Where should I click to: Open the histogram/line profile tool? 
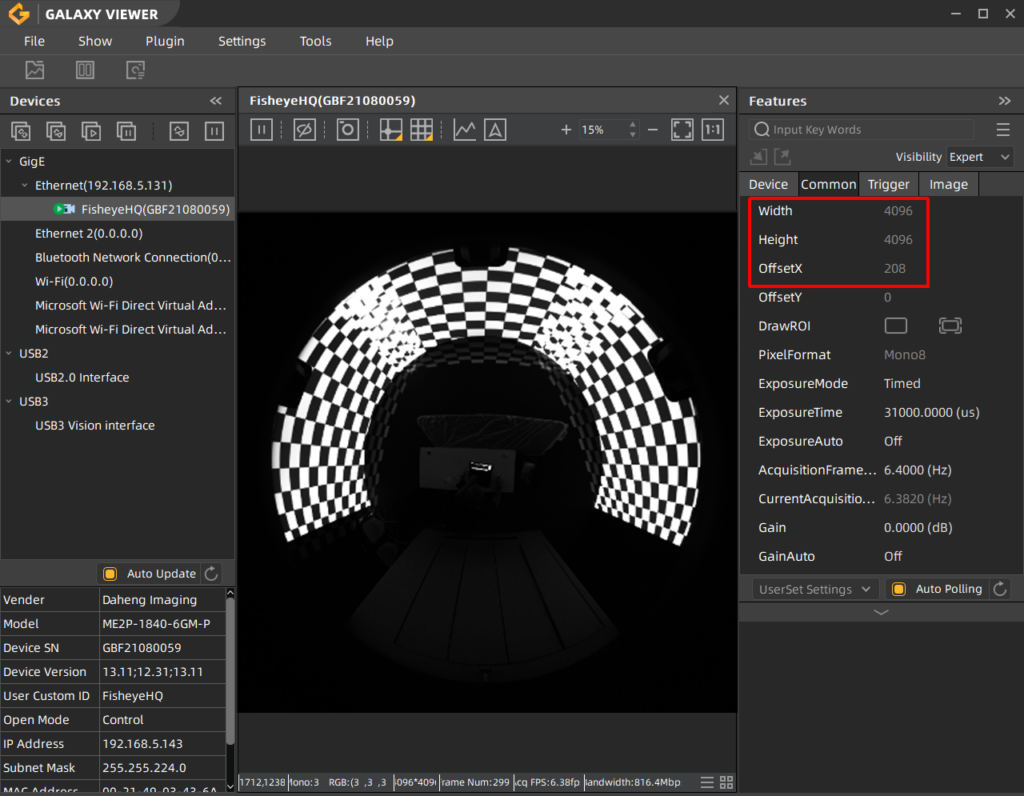(465, 129)
